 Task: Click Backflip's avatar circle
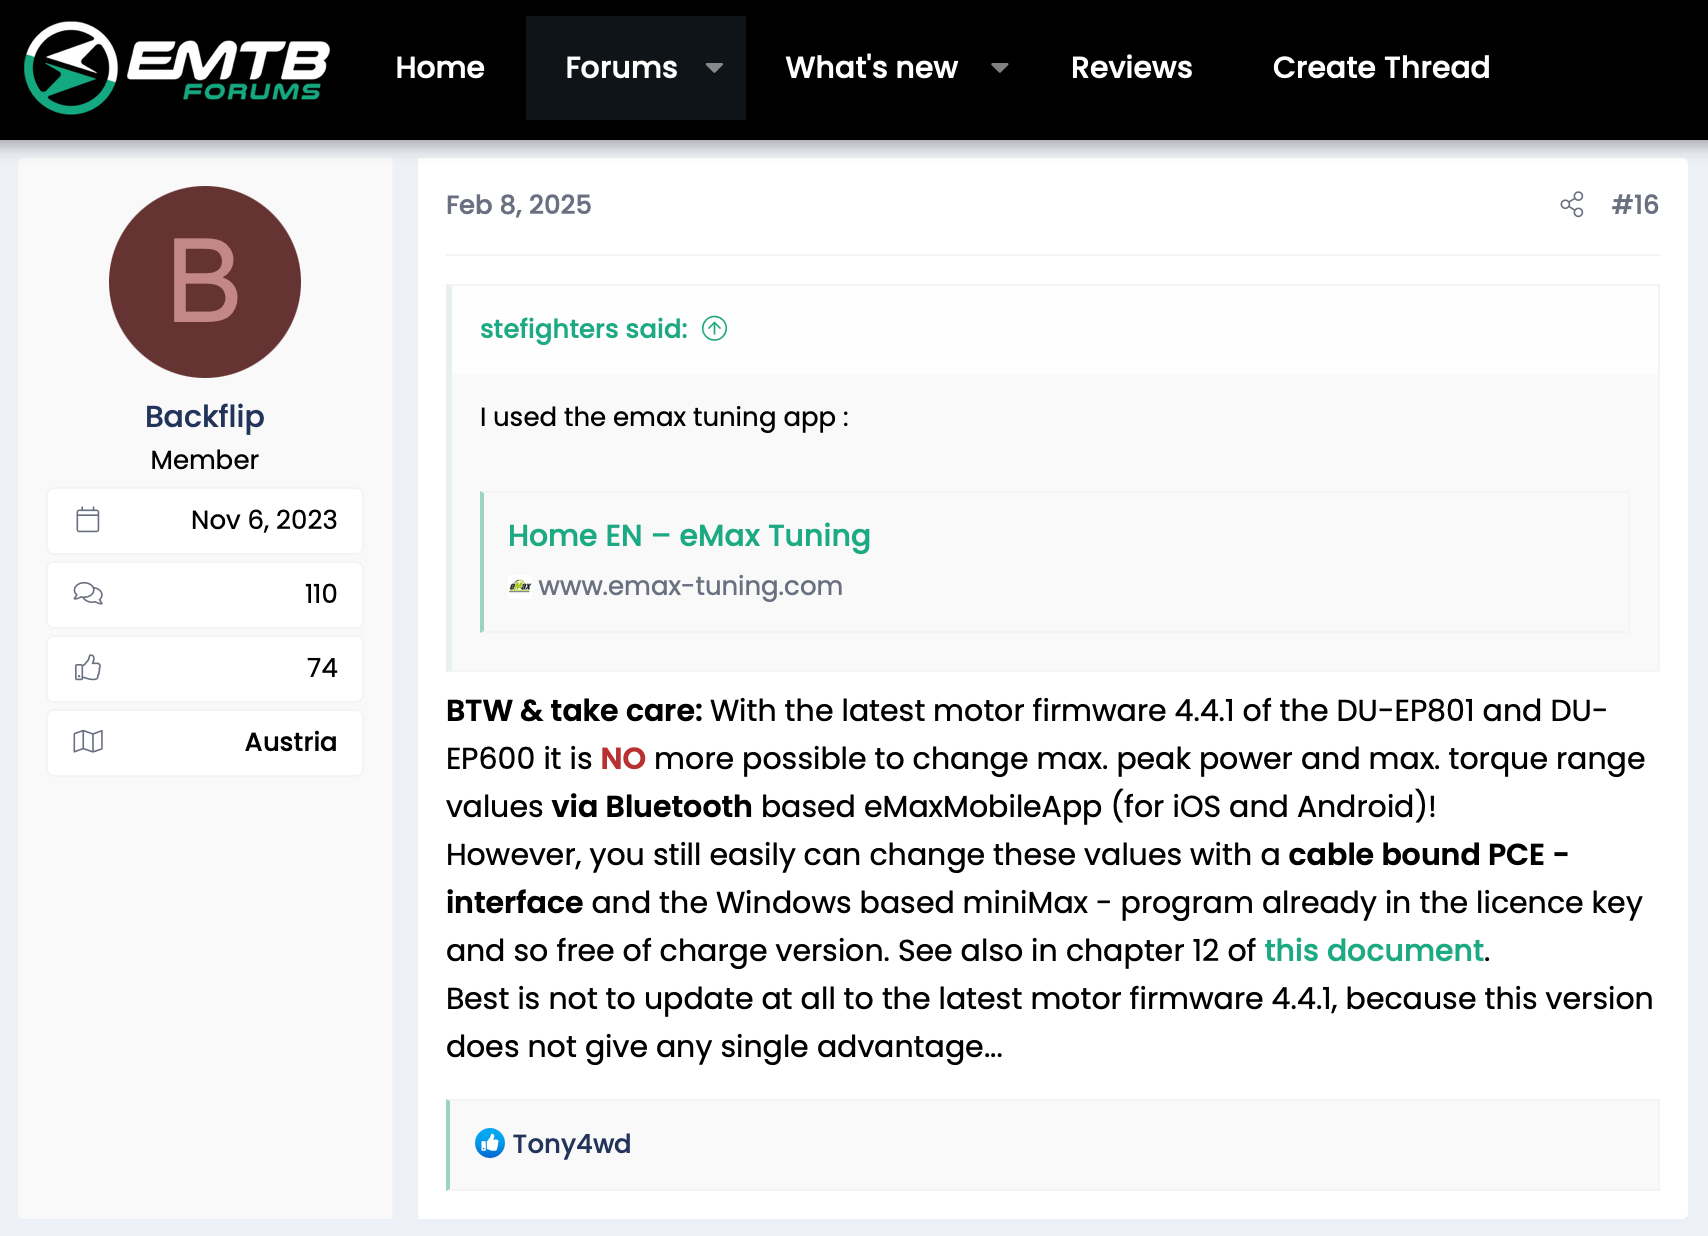coord(205,282)
